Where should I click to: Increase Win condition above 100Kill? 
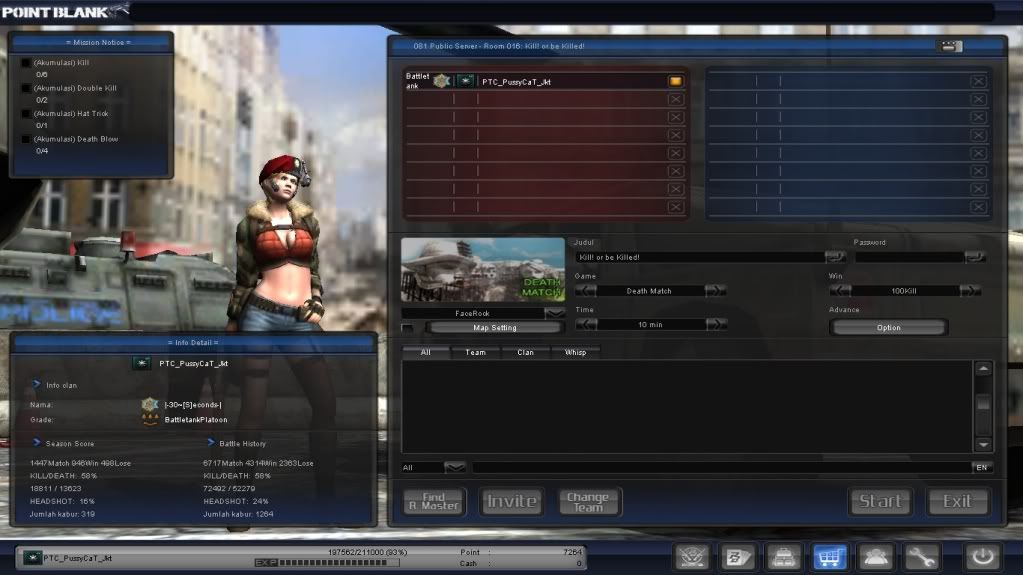[x=970, y=290]
